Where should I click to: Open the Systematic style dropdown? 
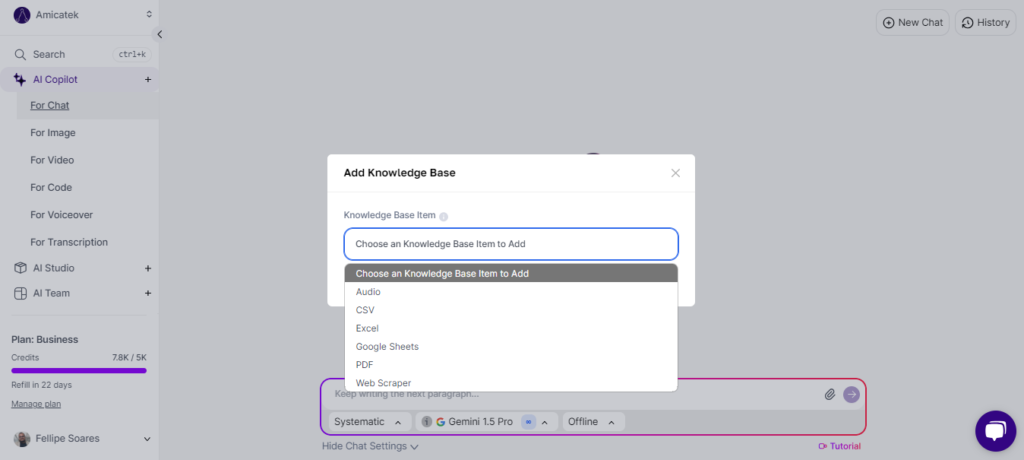click(x=370, y=422)
